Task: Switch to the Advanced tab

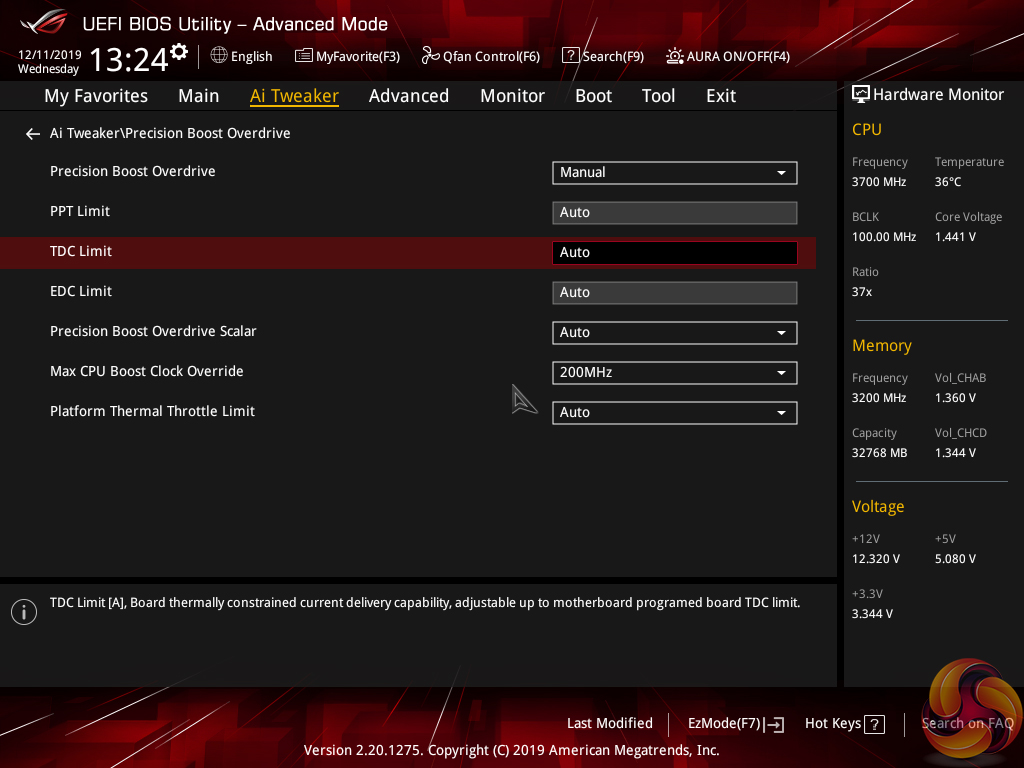Action: (x=408, y=96)
